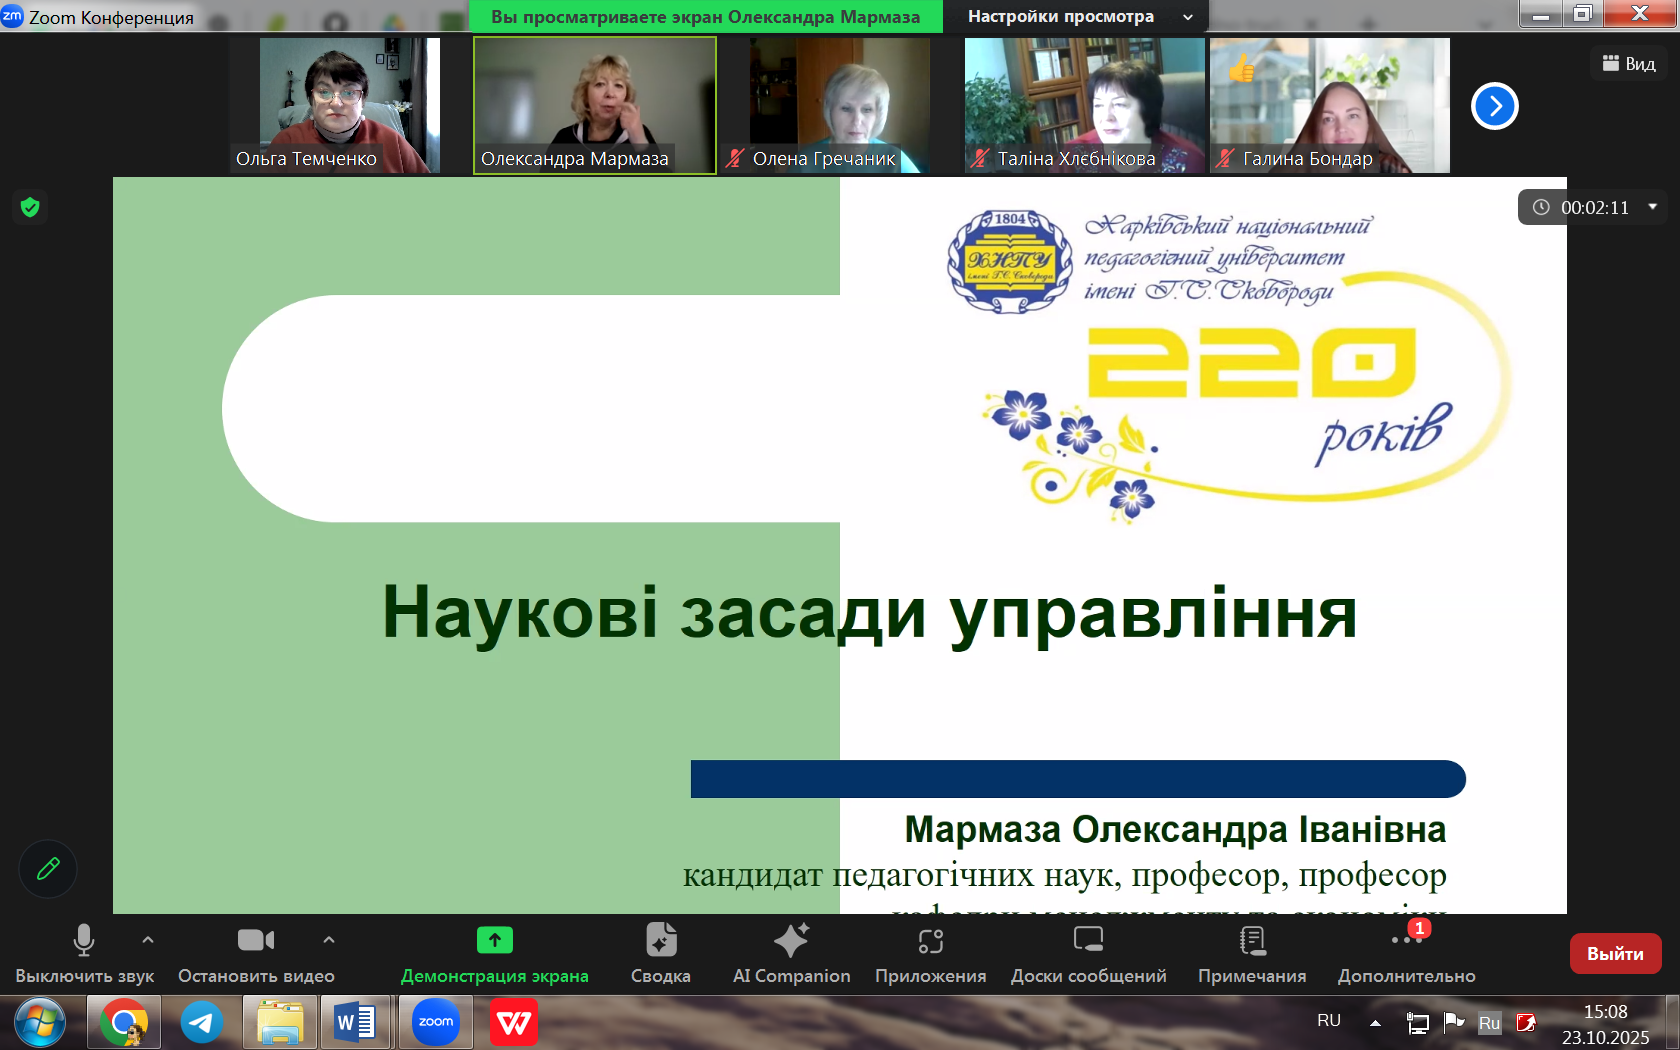
Task: Select Ольга Темченко video thumbnail
Action: click(x=349, y=105)
